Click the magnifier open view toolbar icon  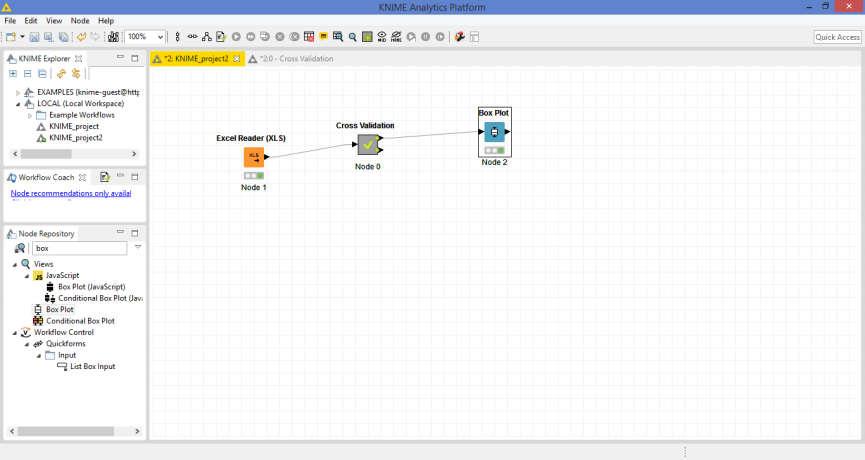[353, 37]
